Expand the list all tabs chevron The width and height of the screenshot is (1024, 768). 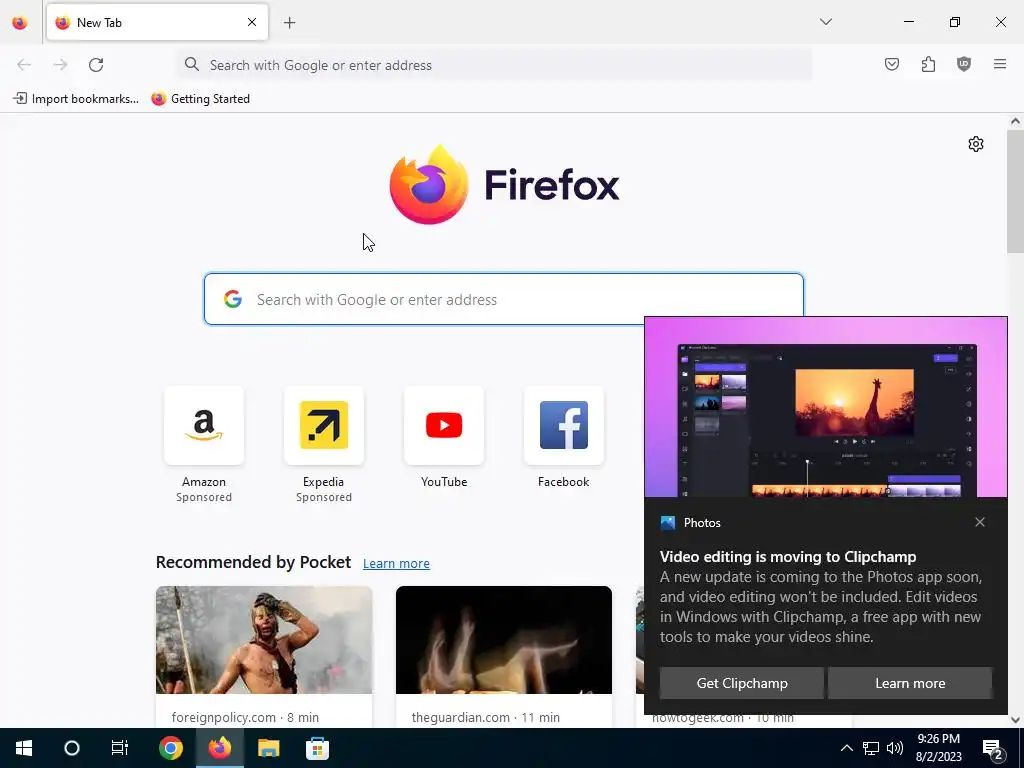pos(825,22)
